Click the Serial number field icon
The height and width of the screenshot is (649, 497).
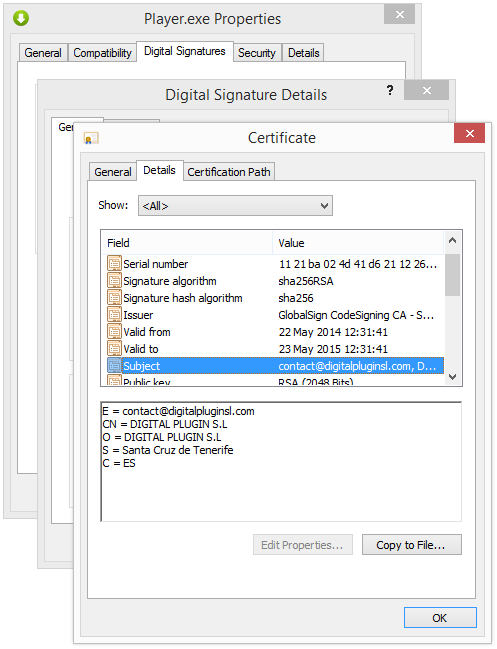(114, 263)
